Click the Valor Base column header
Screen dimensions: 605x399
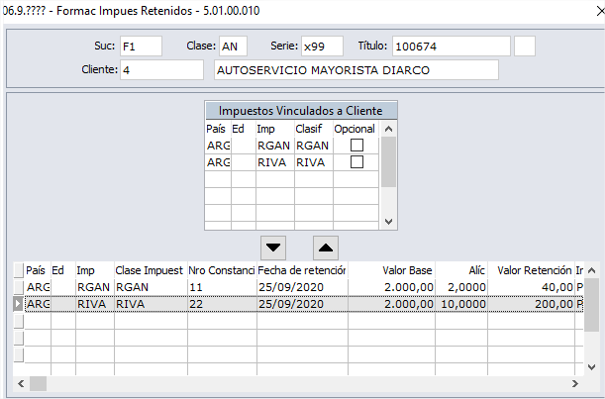[x=392, y=271]
